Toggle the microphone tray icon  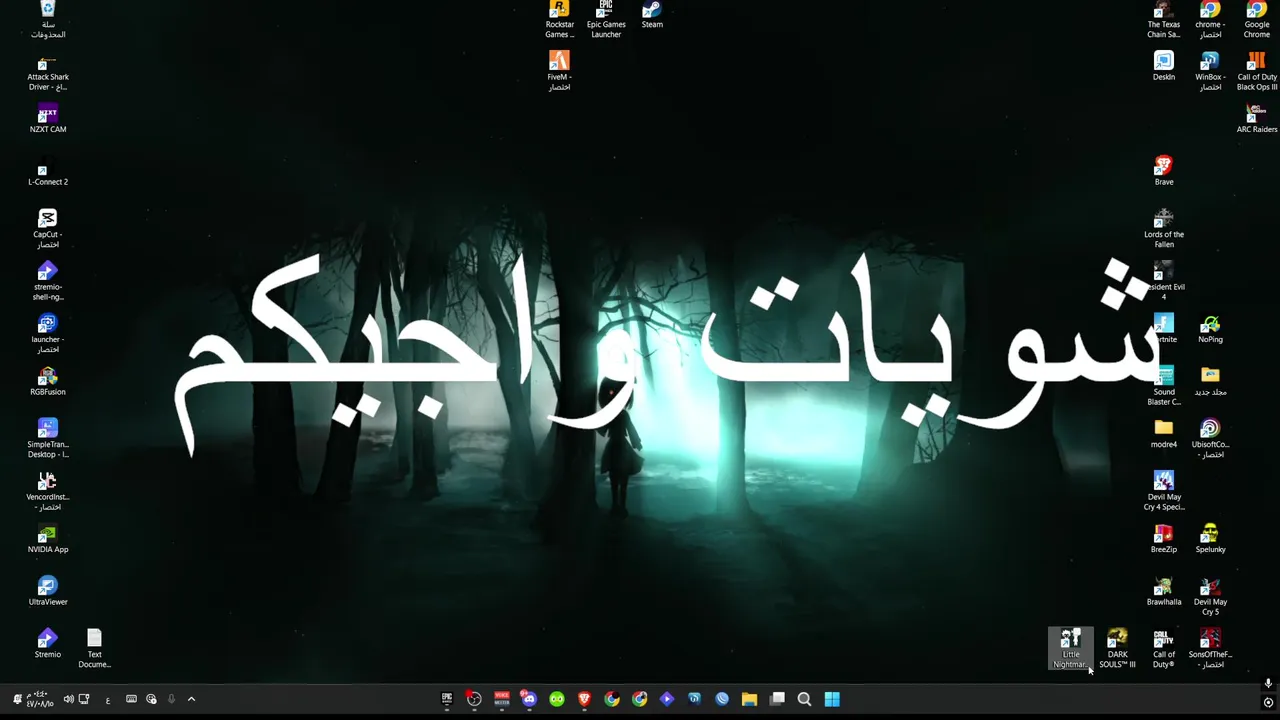tap(171, 699)
